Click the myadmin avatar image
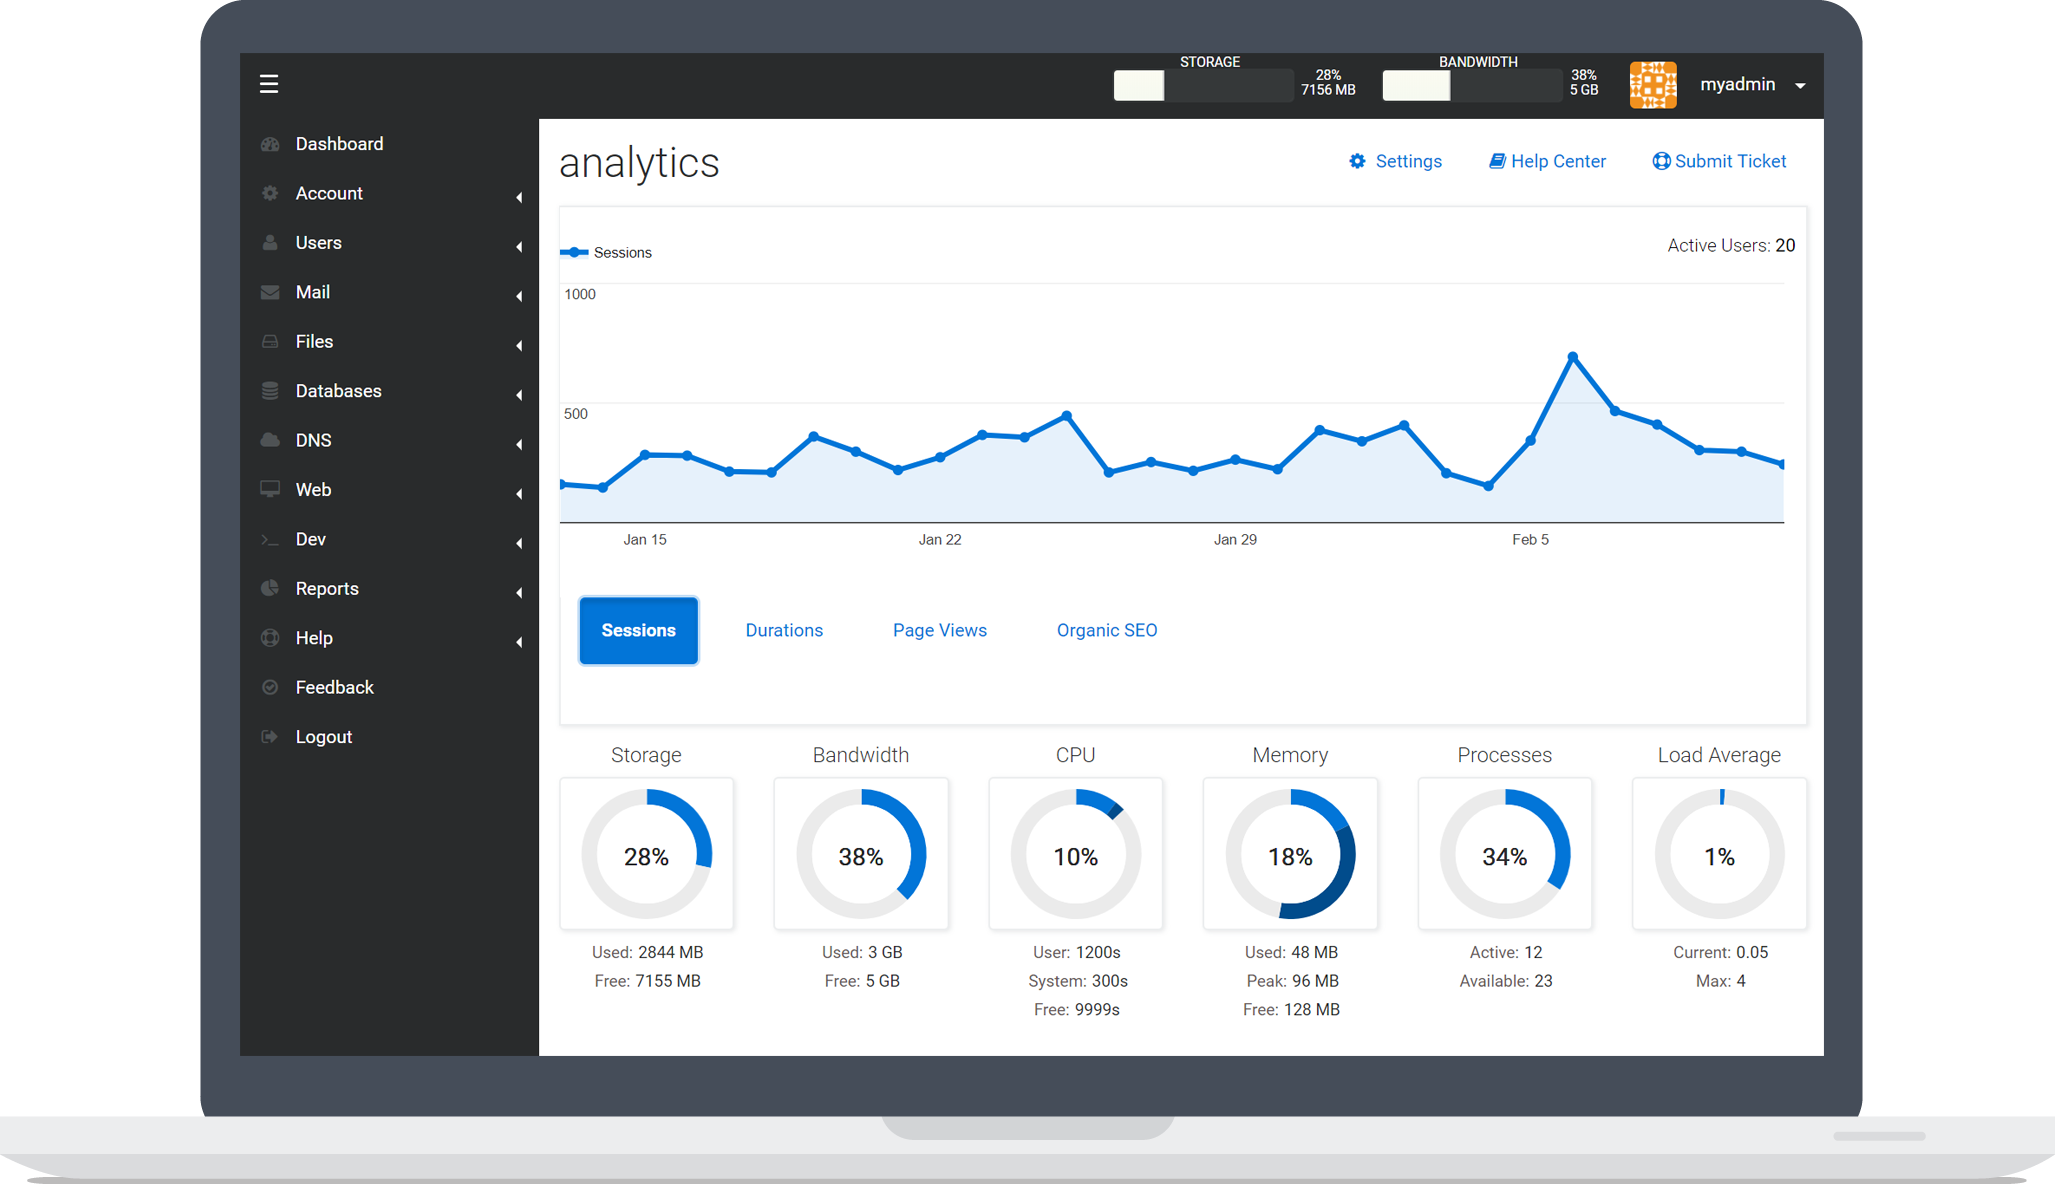2055x1184 pixels. [1652, 85]
